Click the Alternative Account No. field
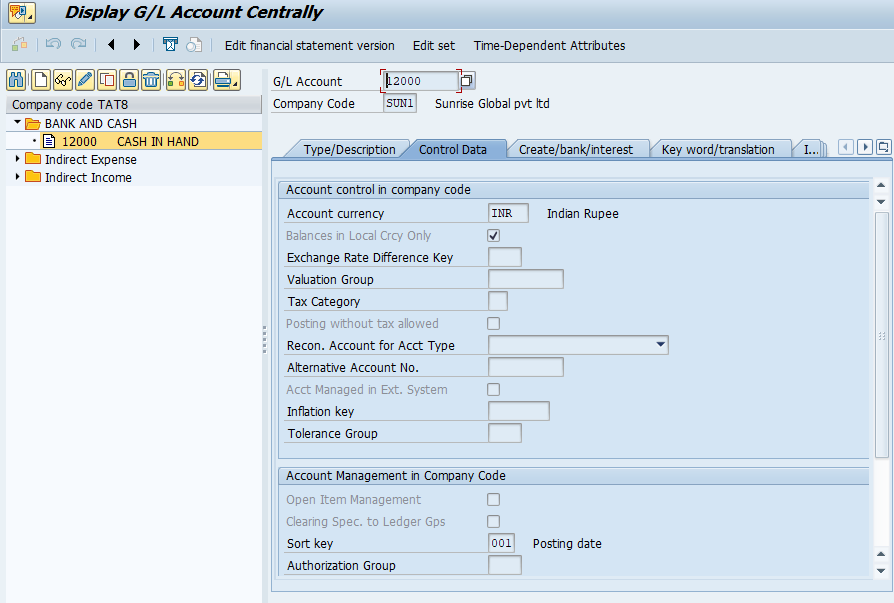Image resolution: width=894 pixels, height=603 pixels. coord(526,367)
